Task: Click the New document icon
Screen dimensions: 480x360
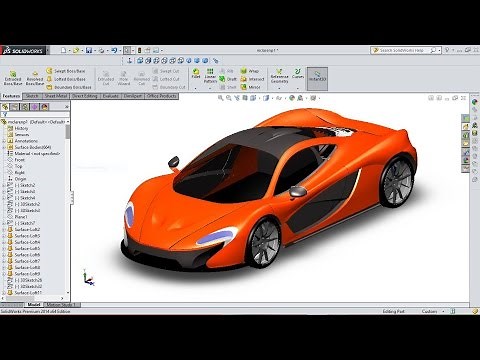Action: tap(63, 50)
